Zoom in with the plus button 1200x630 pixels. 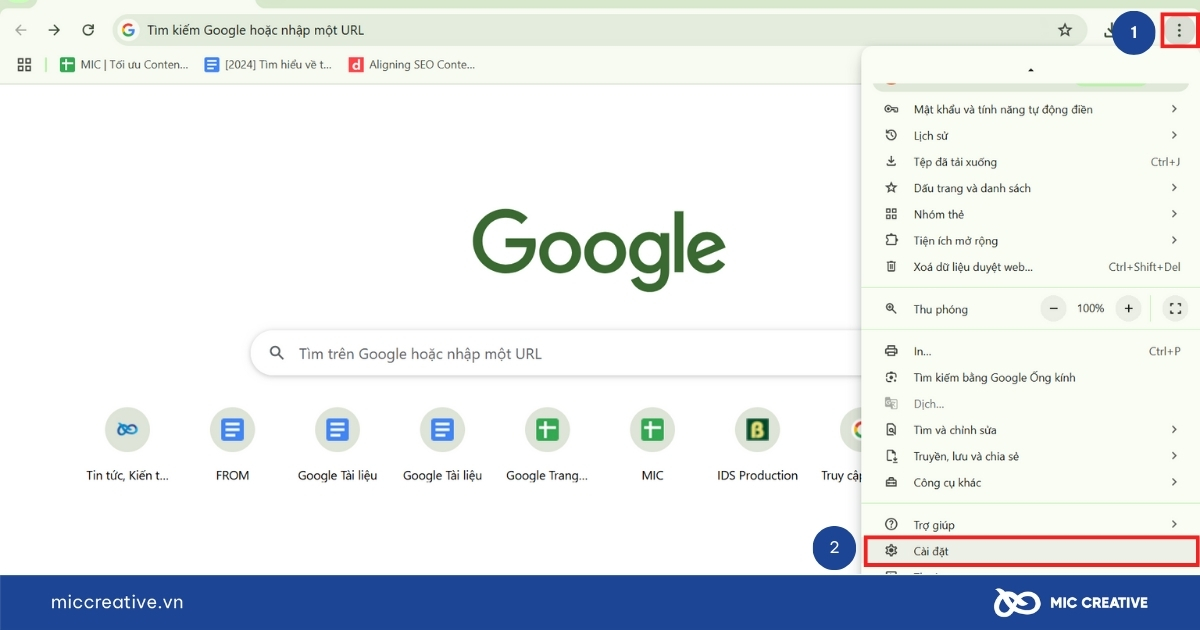[1128, 309]
